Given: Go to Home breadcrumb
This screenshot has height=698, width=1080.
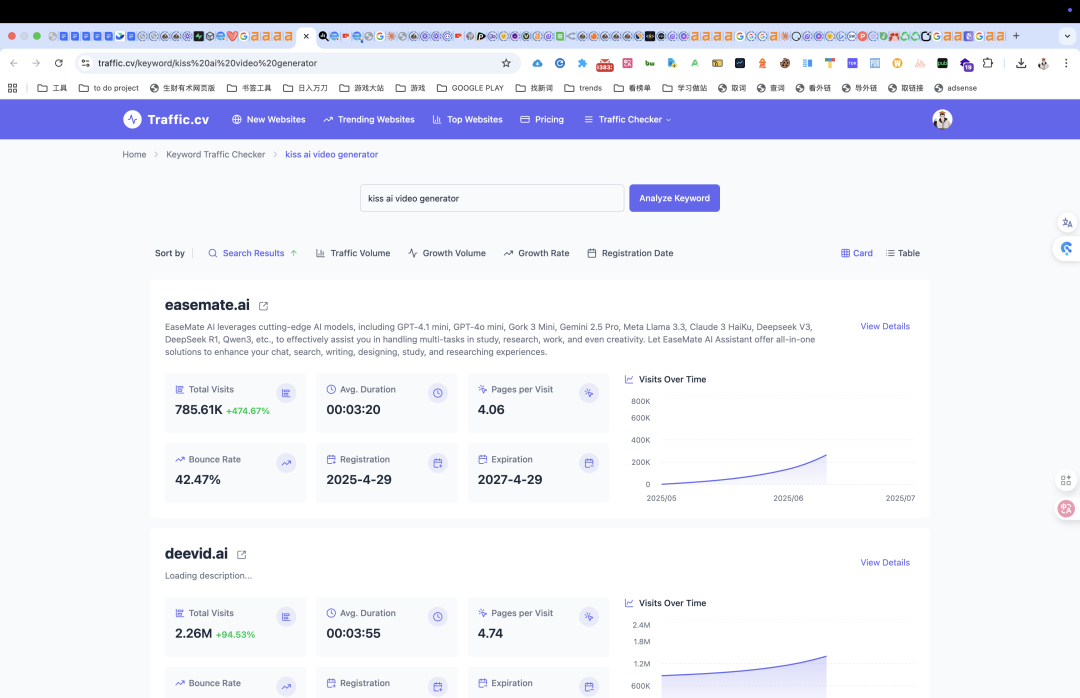Looking at the screenshot, I should click(x=134, y=154).
